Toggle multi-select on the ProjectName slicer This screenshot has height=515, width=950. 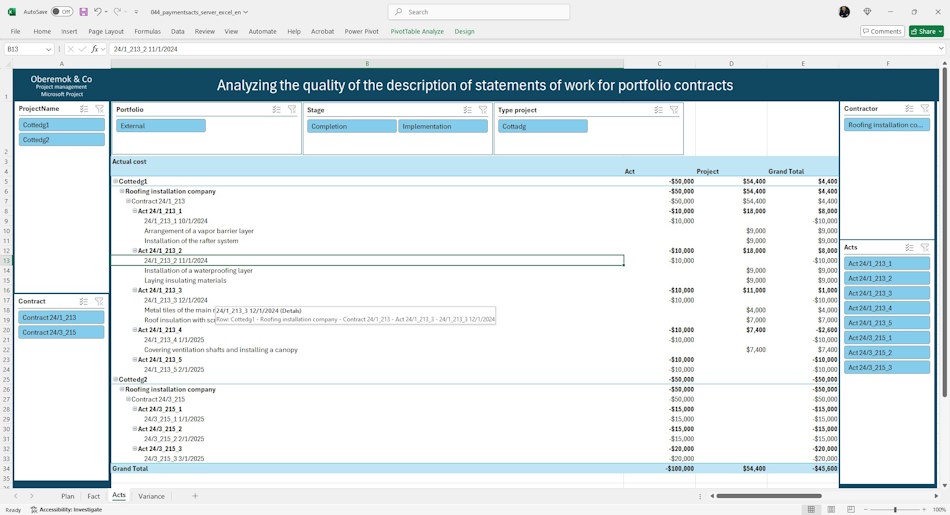click(84, 108)
